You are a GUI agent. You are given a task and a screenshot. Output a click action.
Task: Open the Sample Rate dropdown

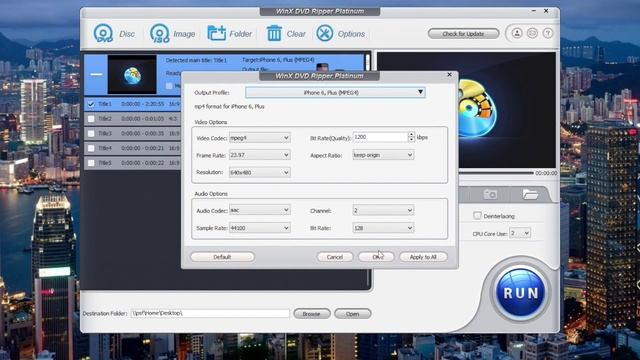tap(260, 228)
